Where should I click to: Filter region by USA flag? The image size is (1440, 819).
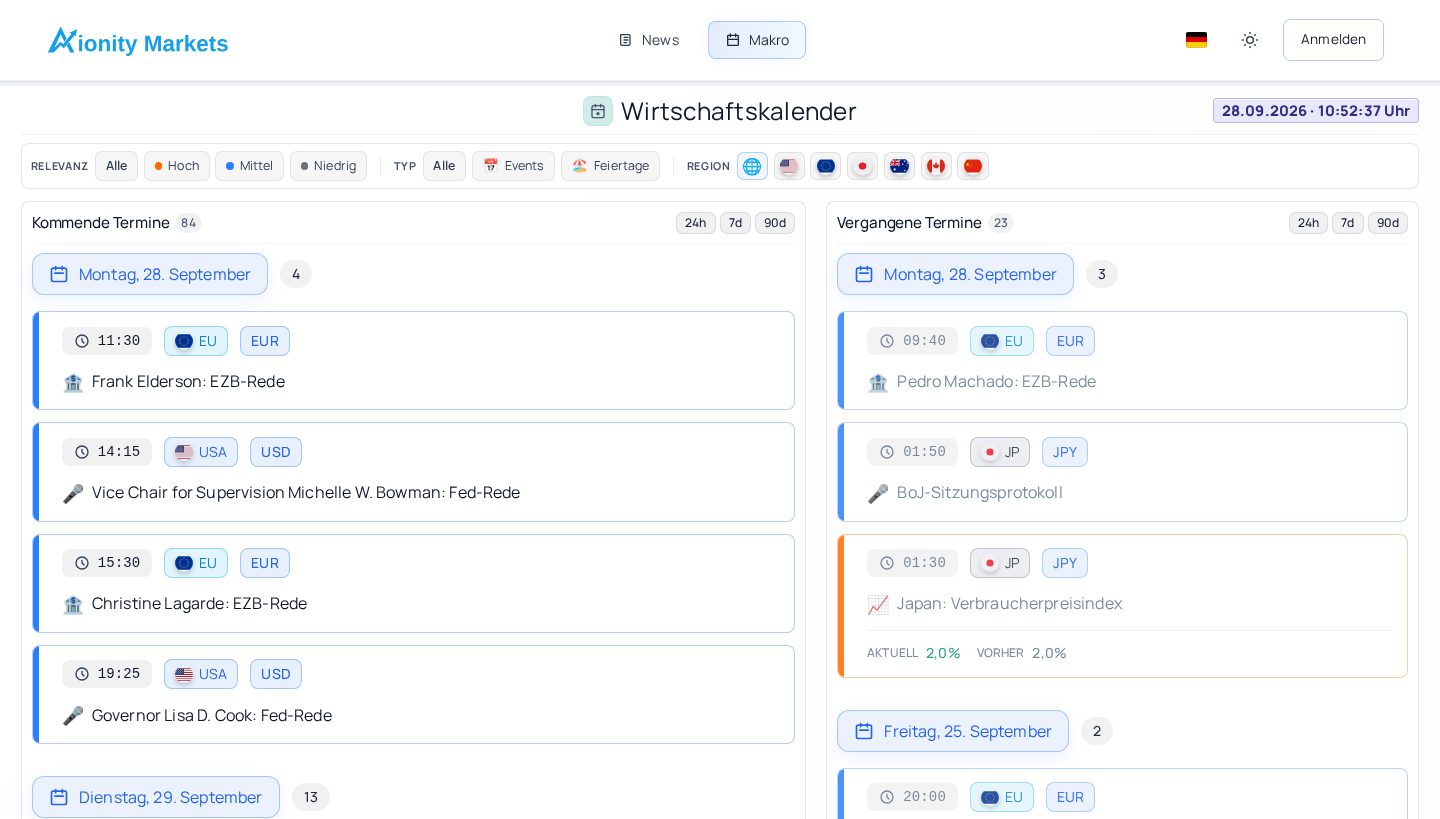(789, 166)
